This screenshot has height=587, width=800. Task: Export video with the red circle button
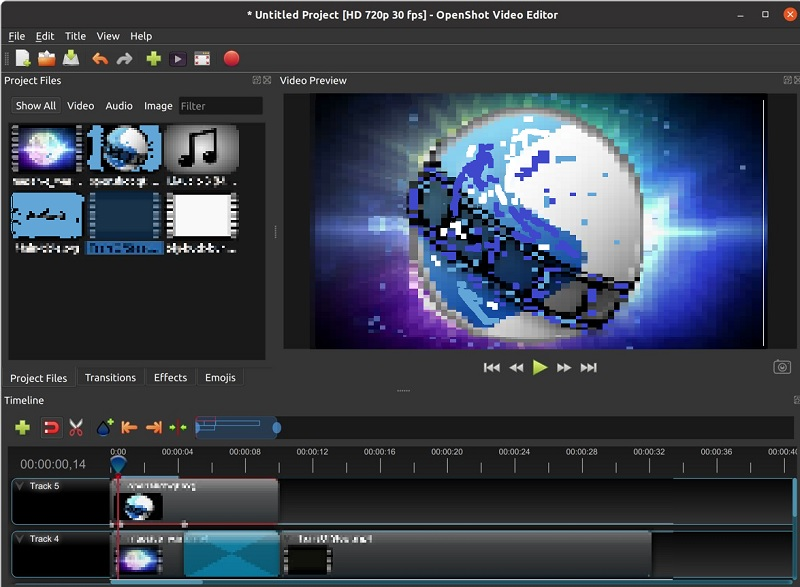click(x=231, y=59)
